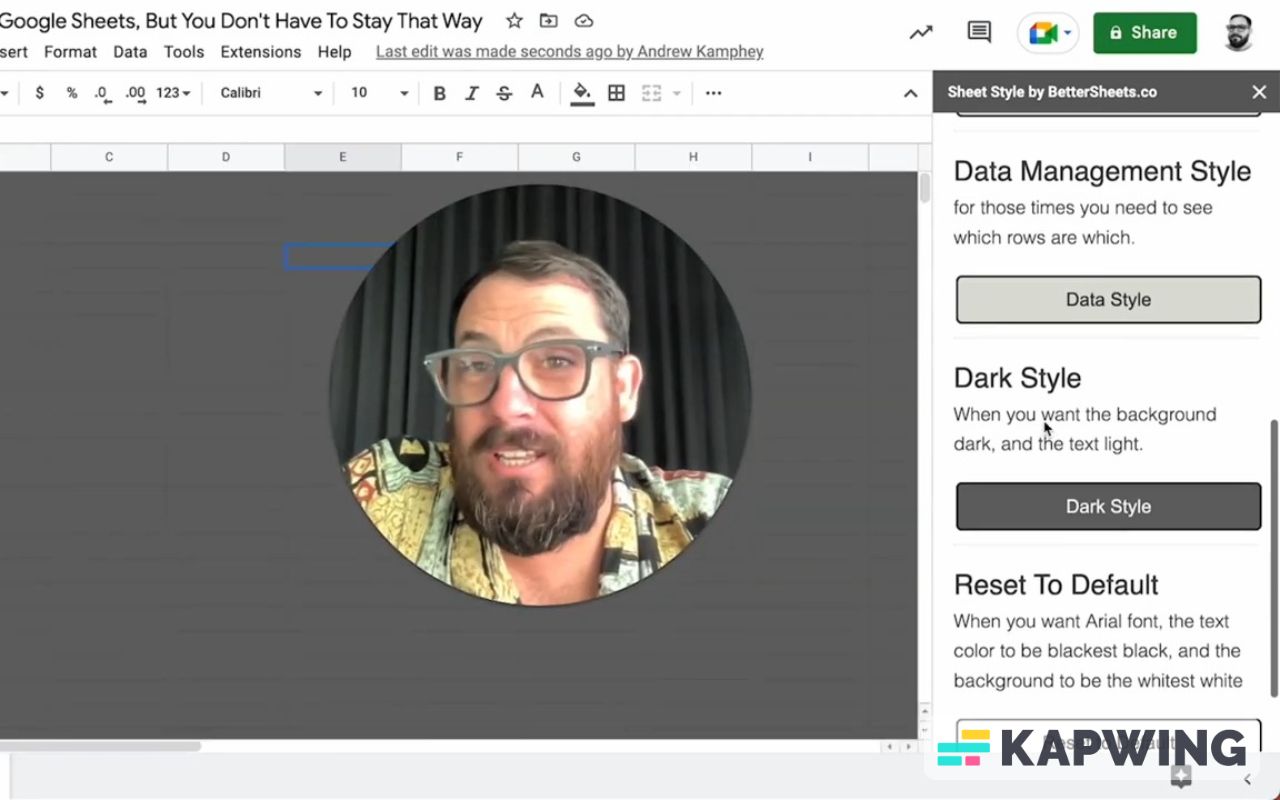1280x800 pixels.
Task: Open the fill color picker
Action: pos(582,93)
